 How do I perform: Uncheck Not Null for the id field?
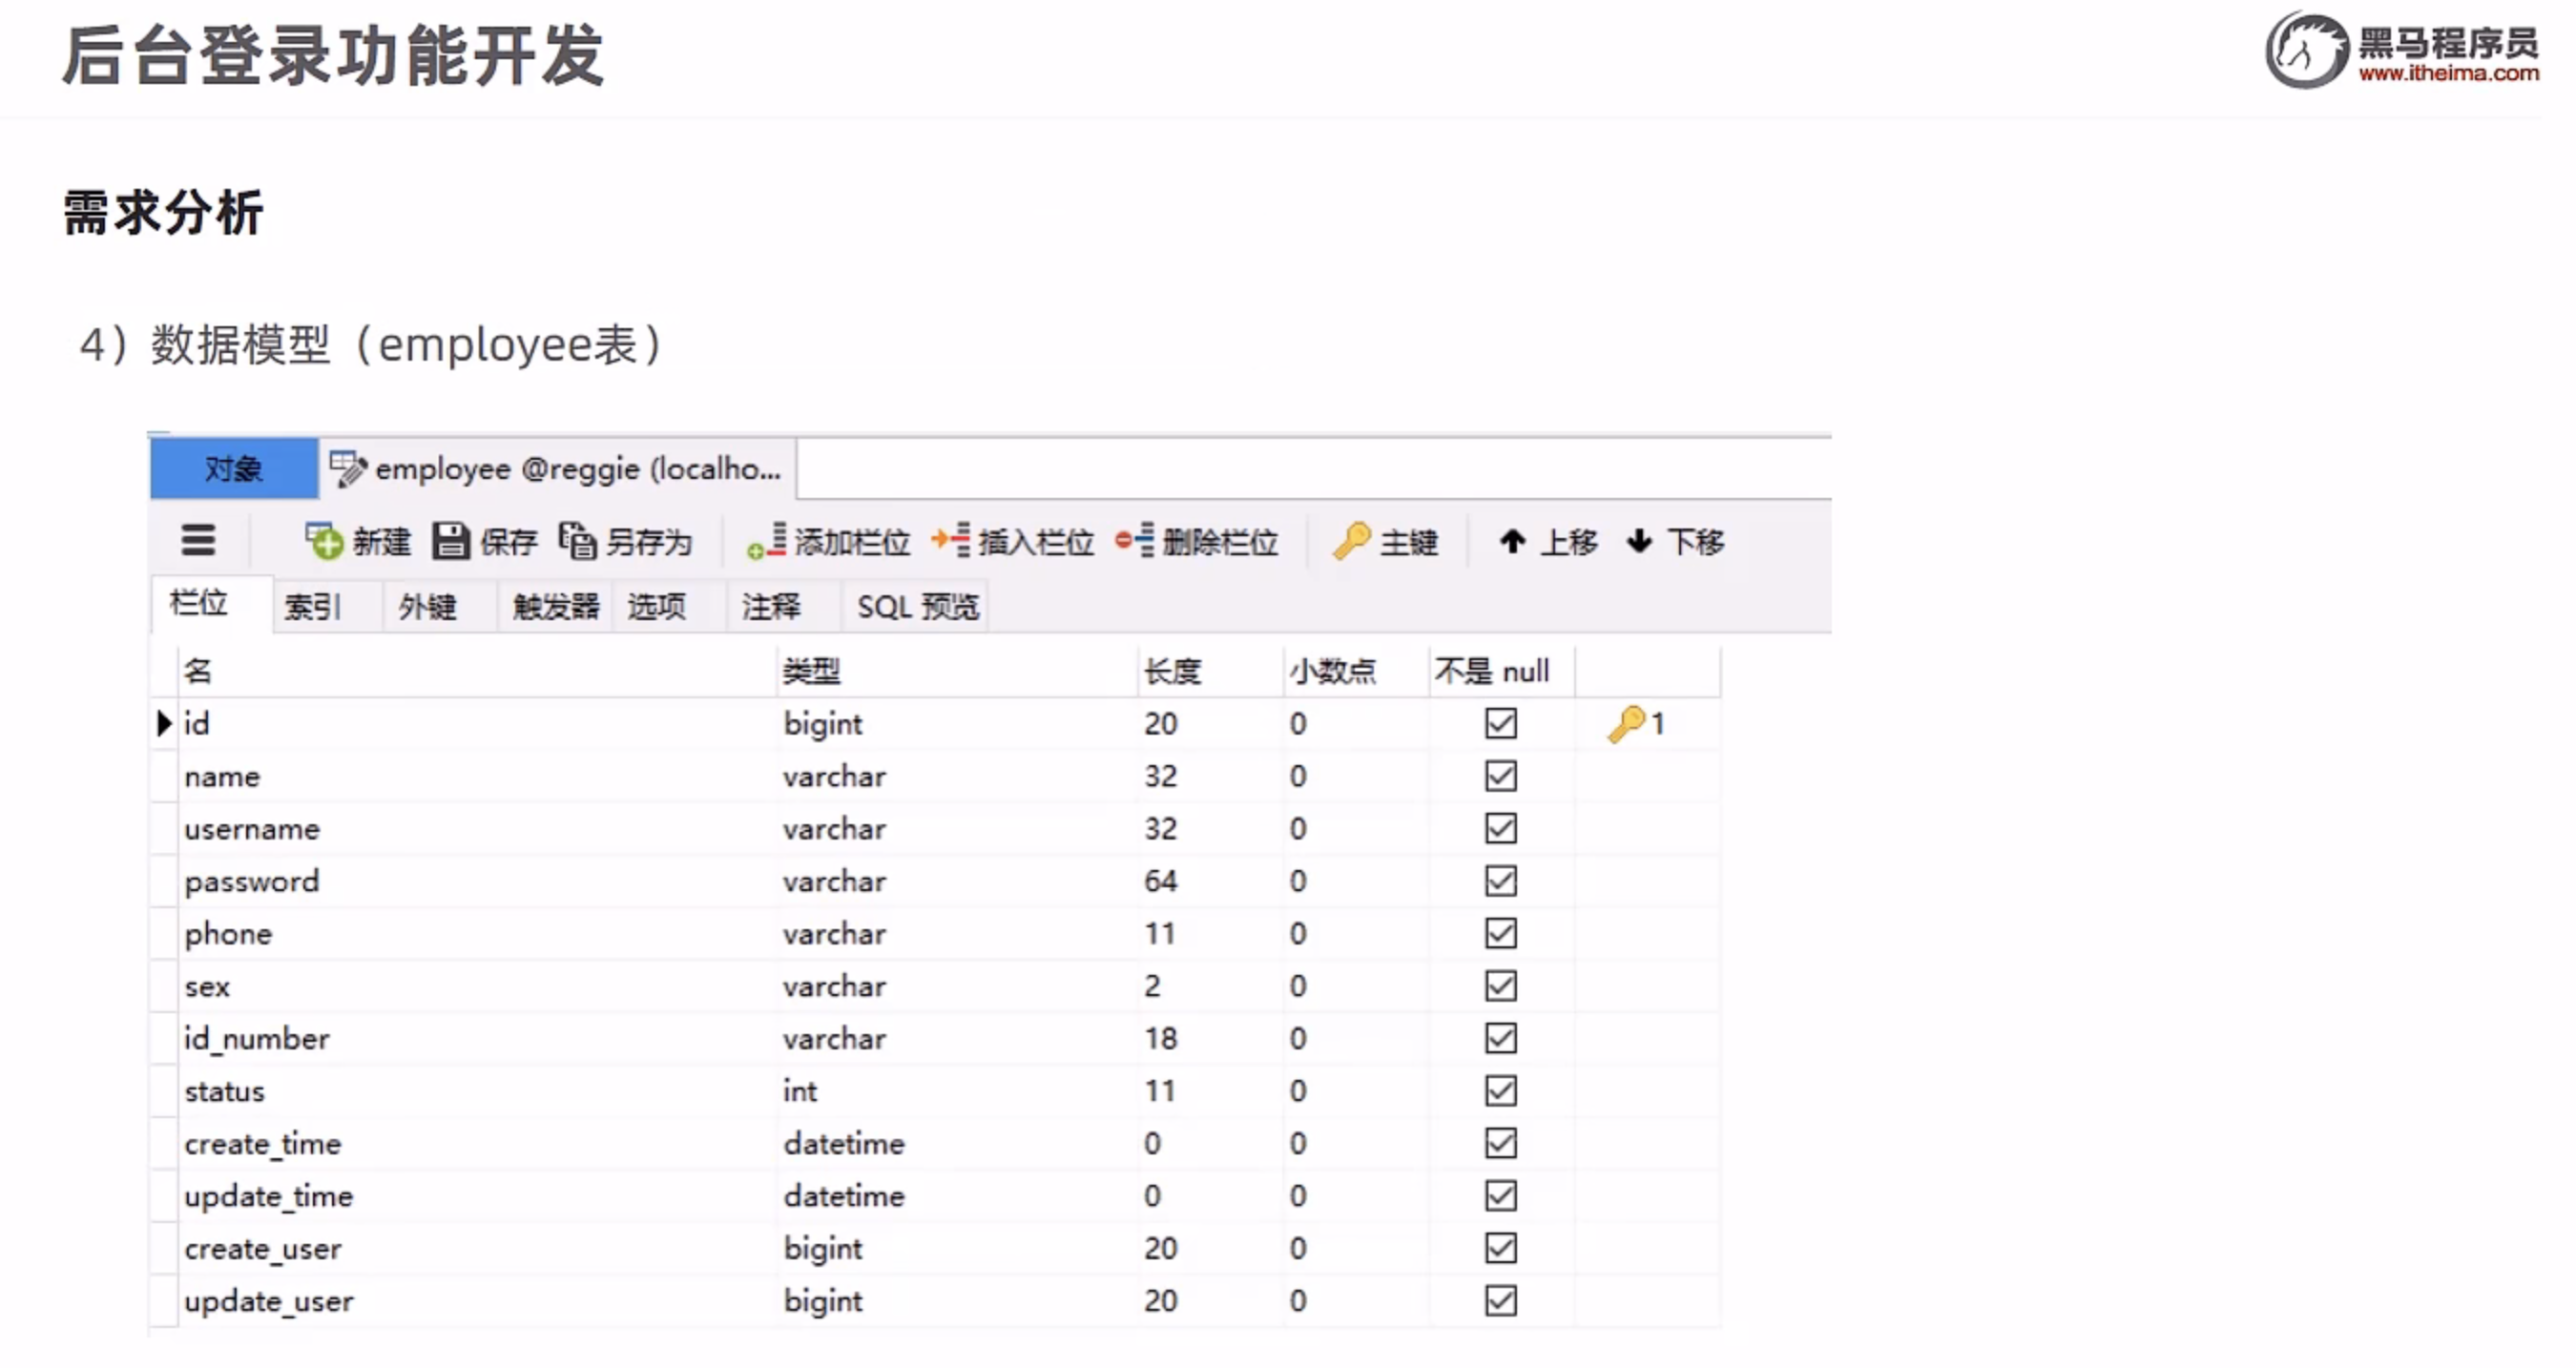coord(1500,723)
